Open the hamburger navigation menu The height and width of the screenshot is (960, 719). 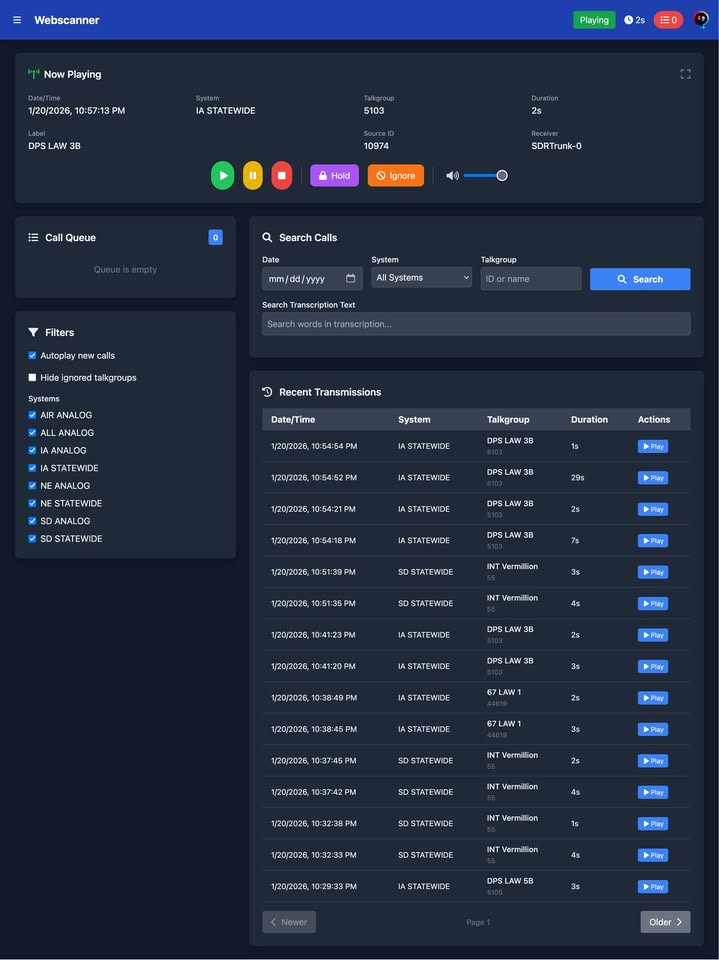point(17,20)
